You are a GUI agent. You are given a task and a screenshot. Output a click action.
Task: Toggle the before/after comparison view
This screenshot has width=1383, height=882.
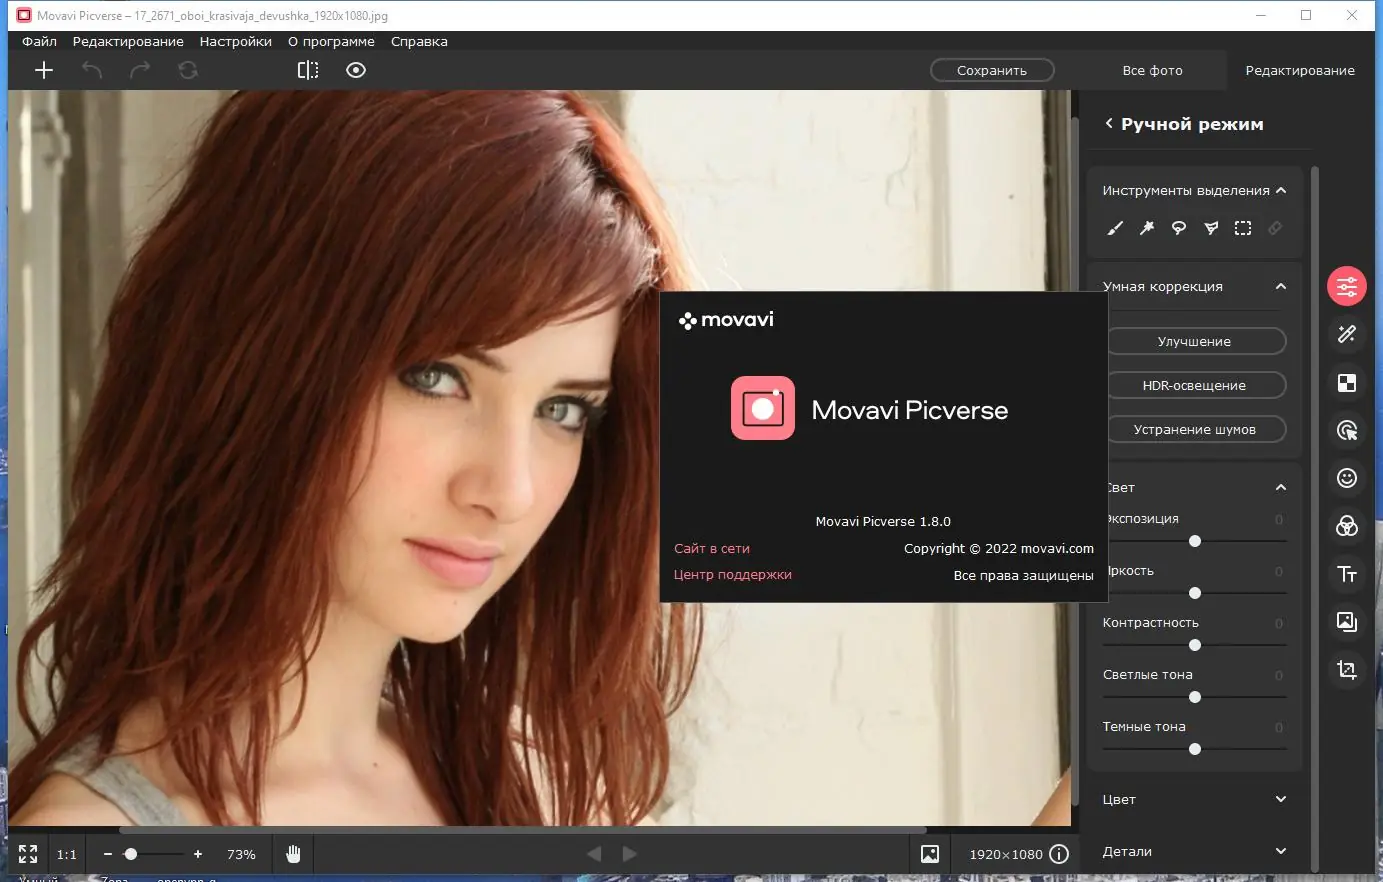pyautogui.click(x=308, y=70)
